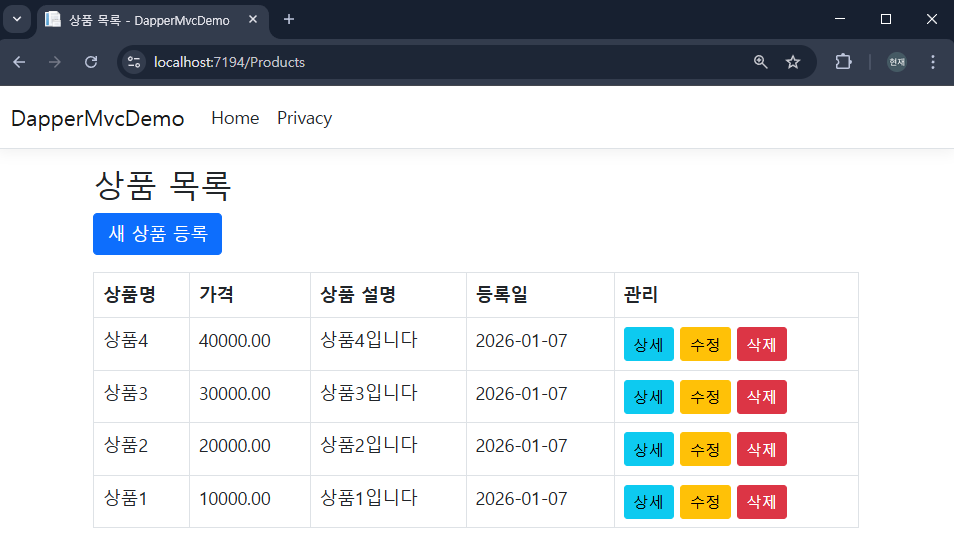Go to Home in navbar

pos(235,118)
